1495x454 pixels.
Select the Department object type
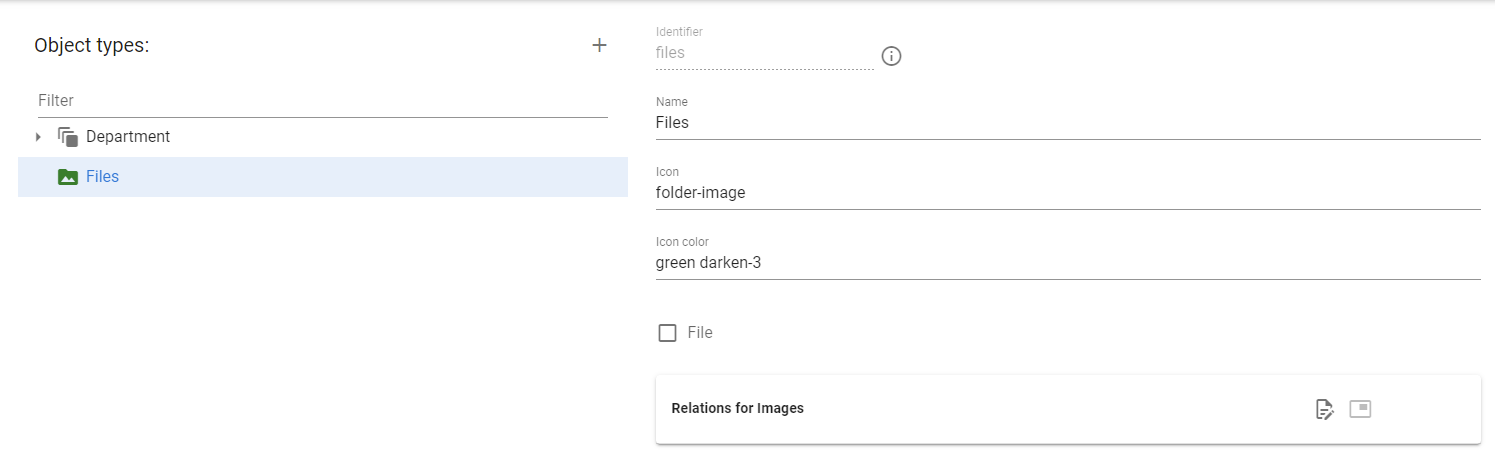[128, 137]
